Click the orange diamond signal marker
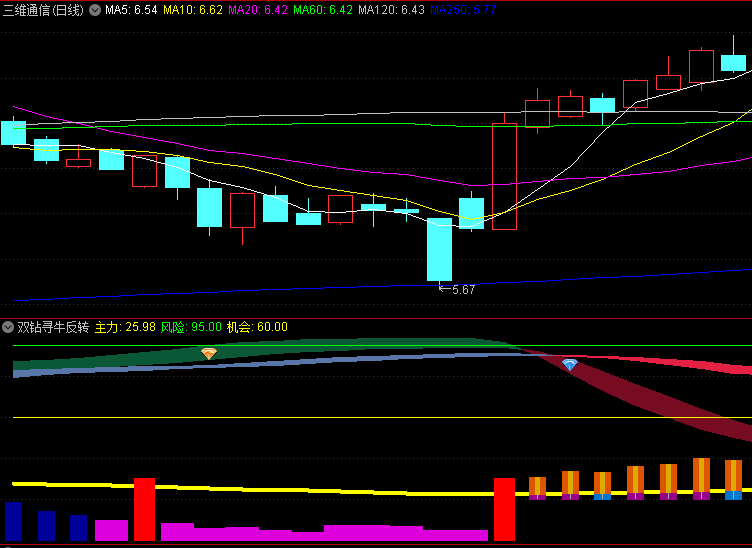Screen dimensions: 752x548 (209, 354)
